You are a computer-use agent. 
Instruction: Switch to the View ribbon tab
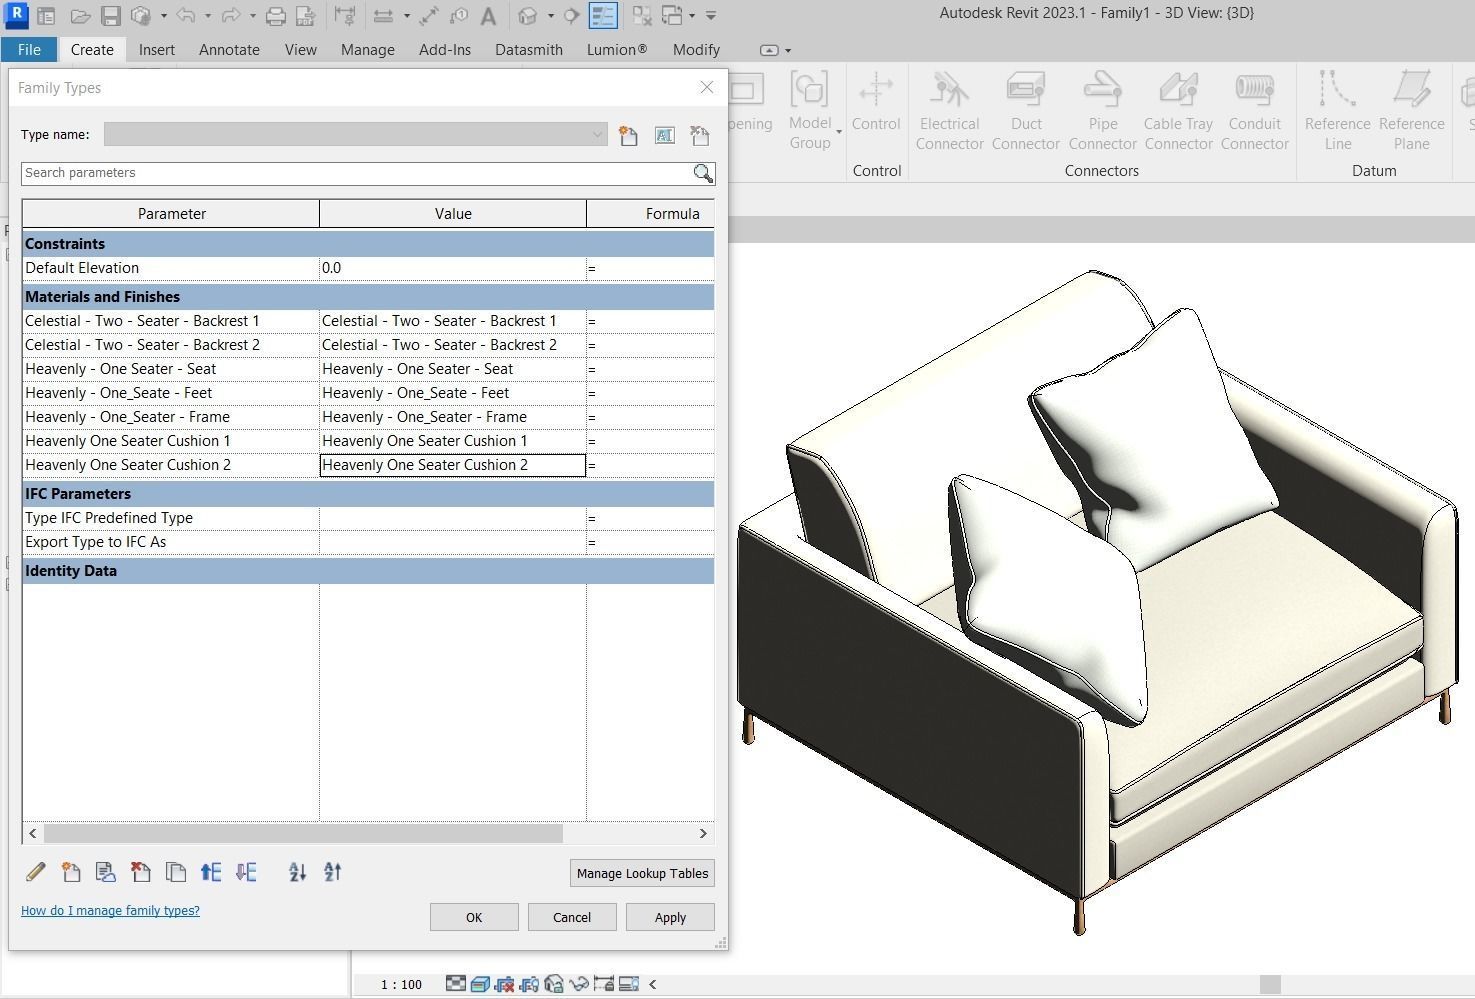[x=300, y=50]
